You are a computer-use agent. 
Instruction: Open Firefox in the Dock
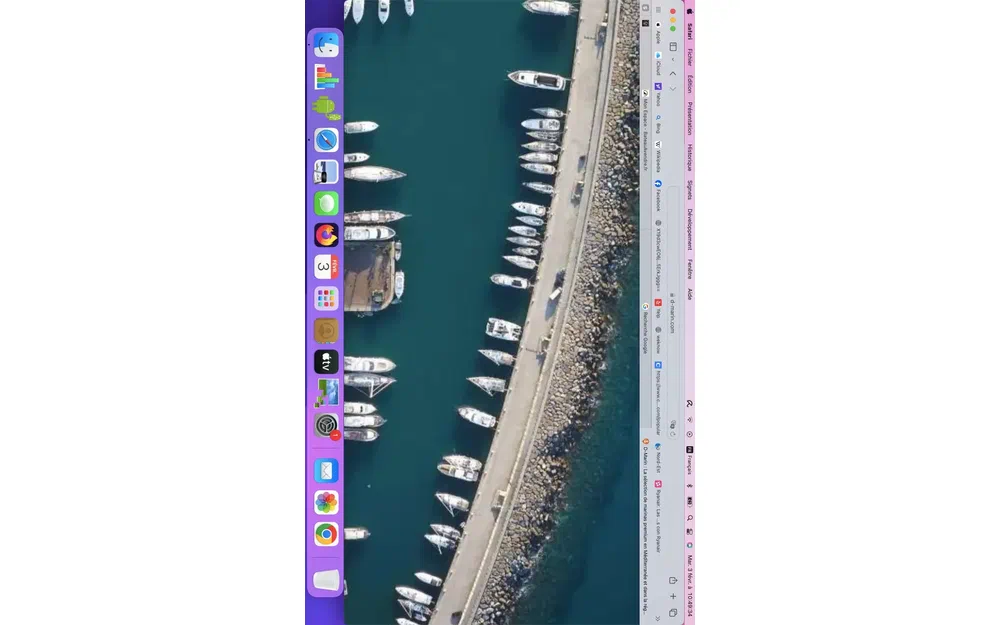click(x=326, y=235)
